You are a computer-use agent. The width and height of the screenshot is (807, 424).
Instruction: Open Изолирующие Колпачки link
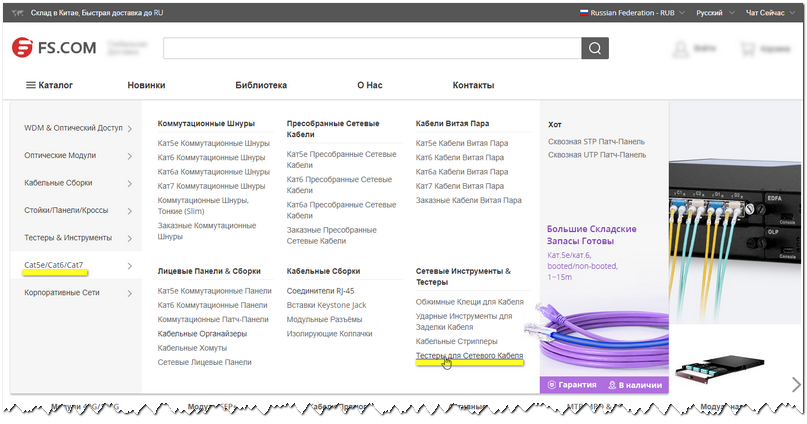[329, 334]
